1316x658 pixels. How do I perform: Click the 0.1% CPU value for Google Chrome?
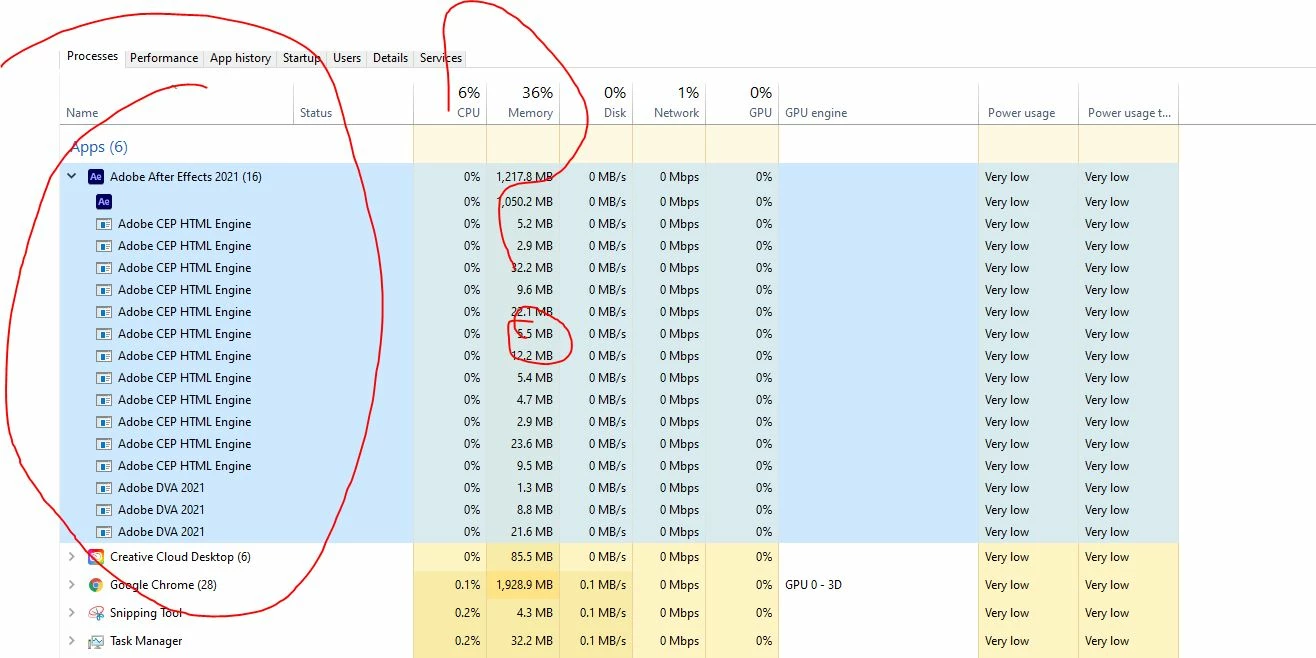[467, 585]
